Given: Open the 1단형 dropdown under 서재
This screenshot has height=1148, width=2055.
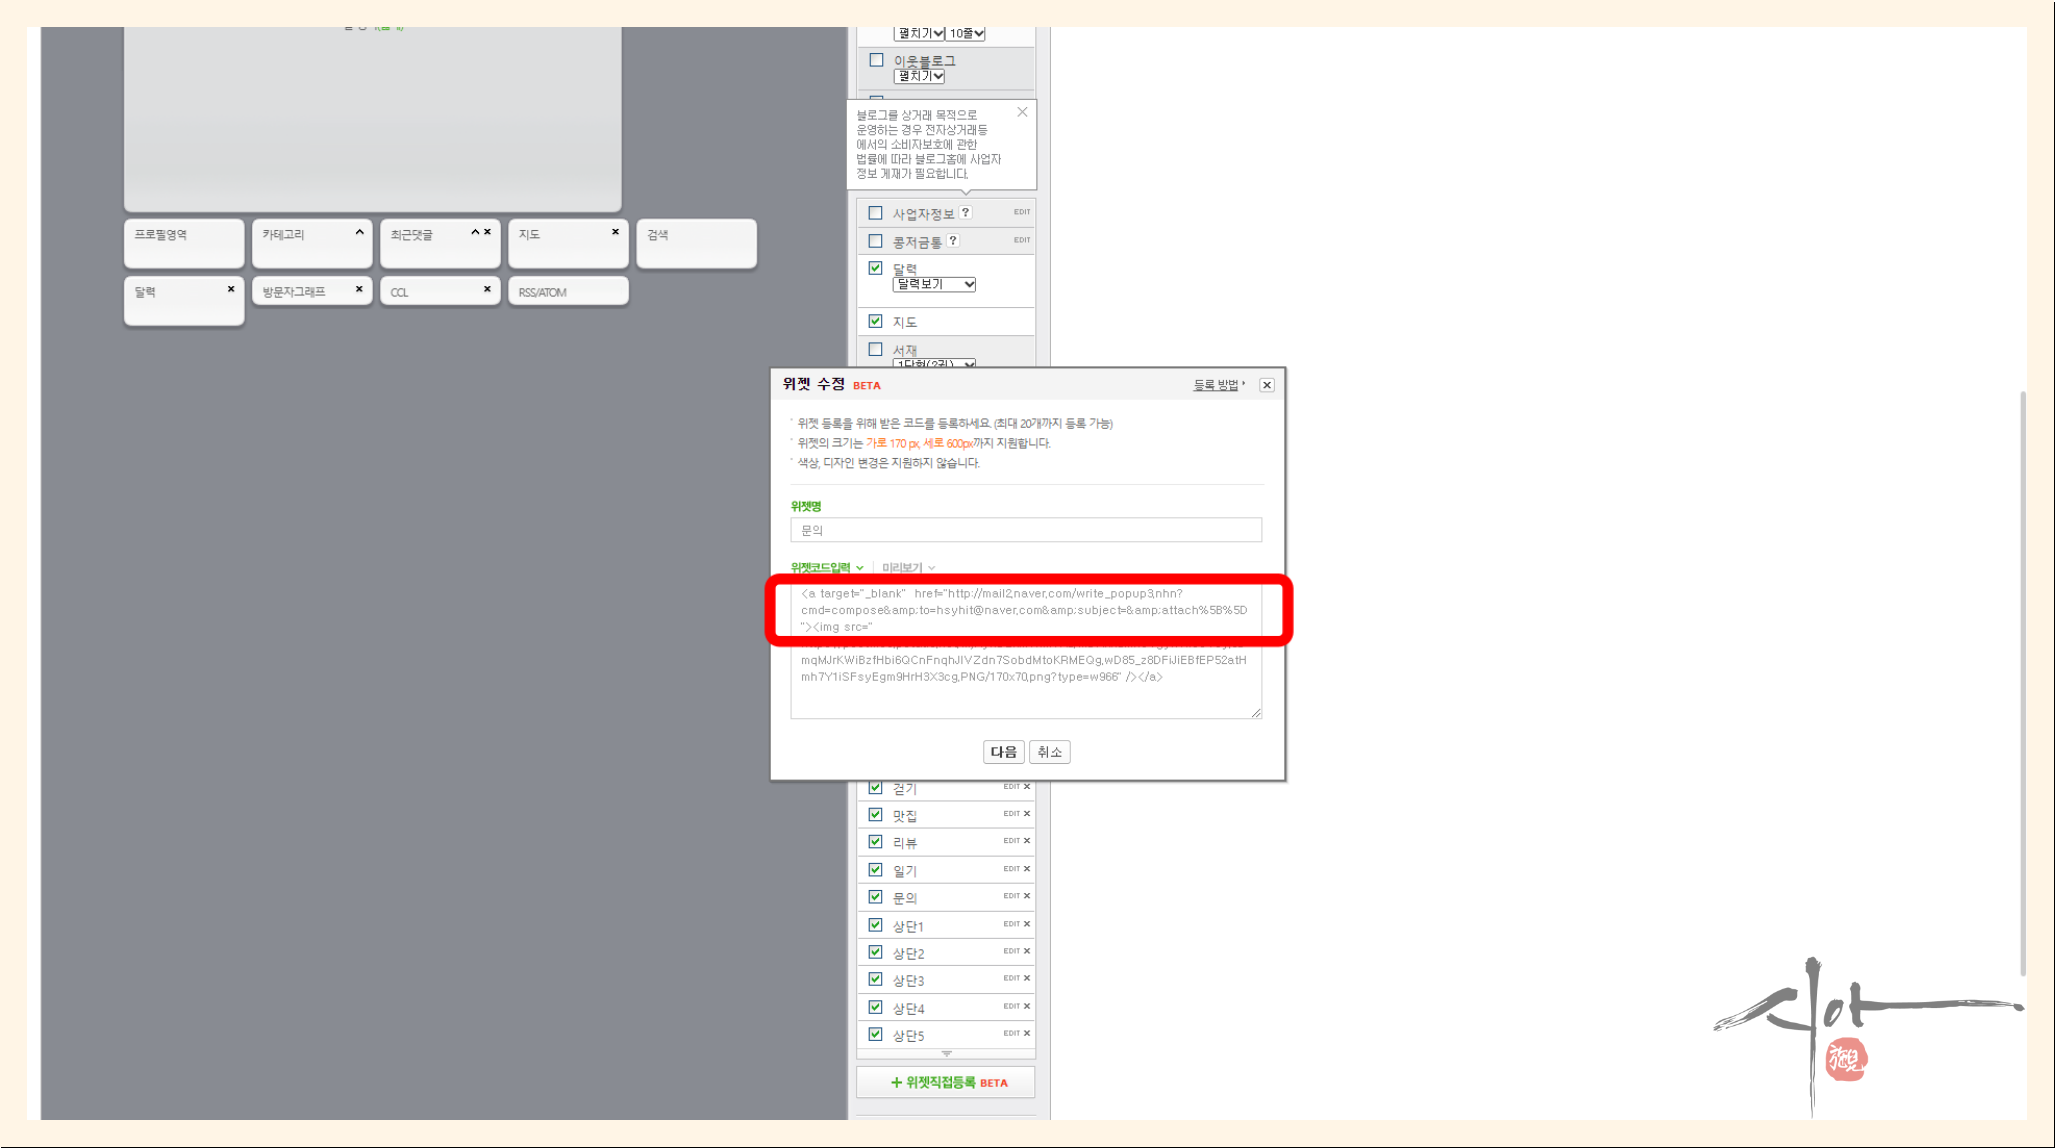Looking at the screenshot, I should tap(934, 363).
